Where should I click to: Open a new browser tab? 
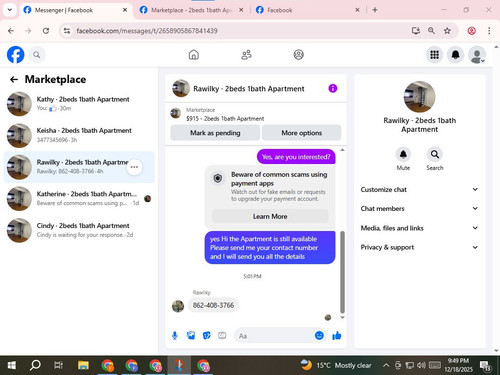click(375, 10)
